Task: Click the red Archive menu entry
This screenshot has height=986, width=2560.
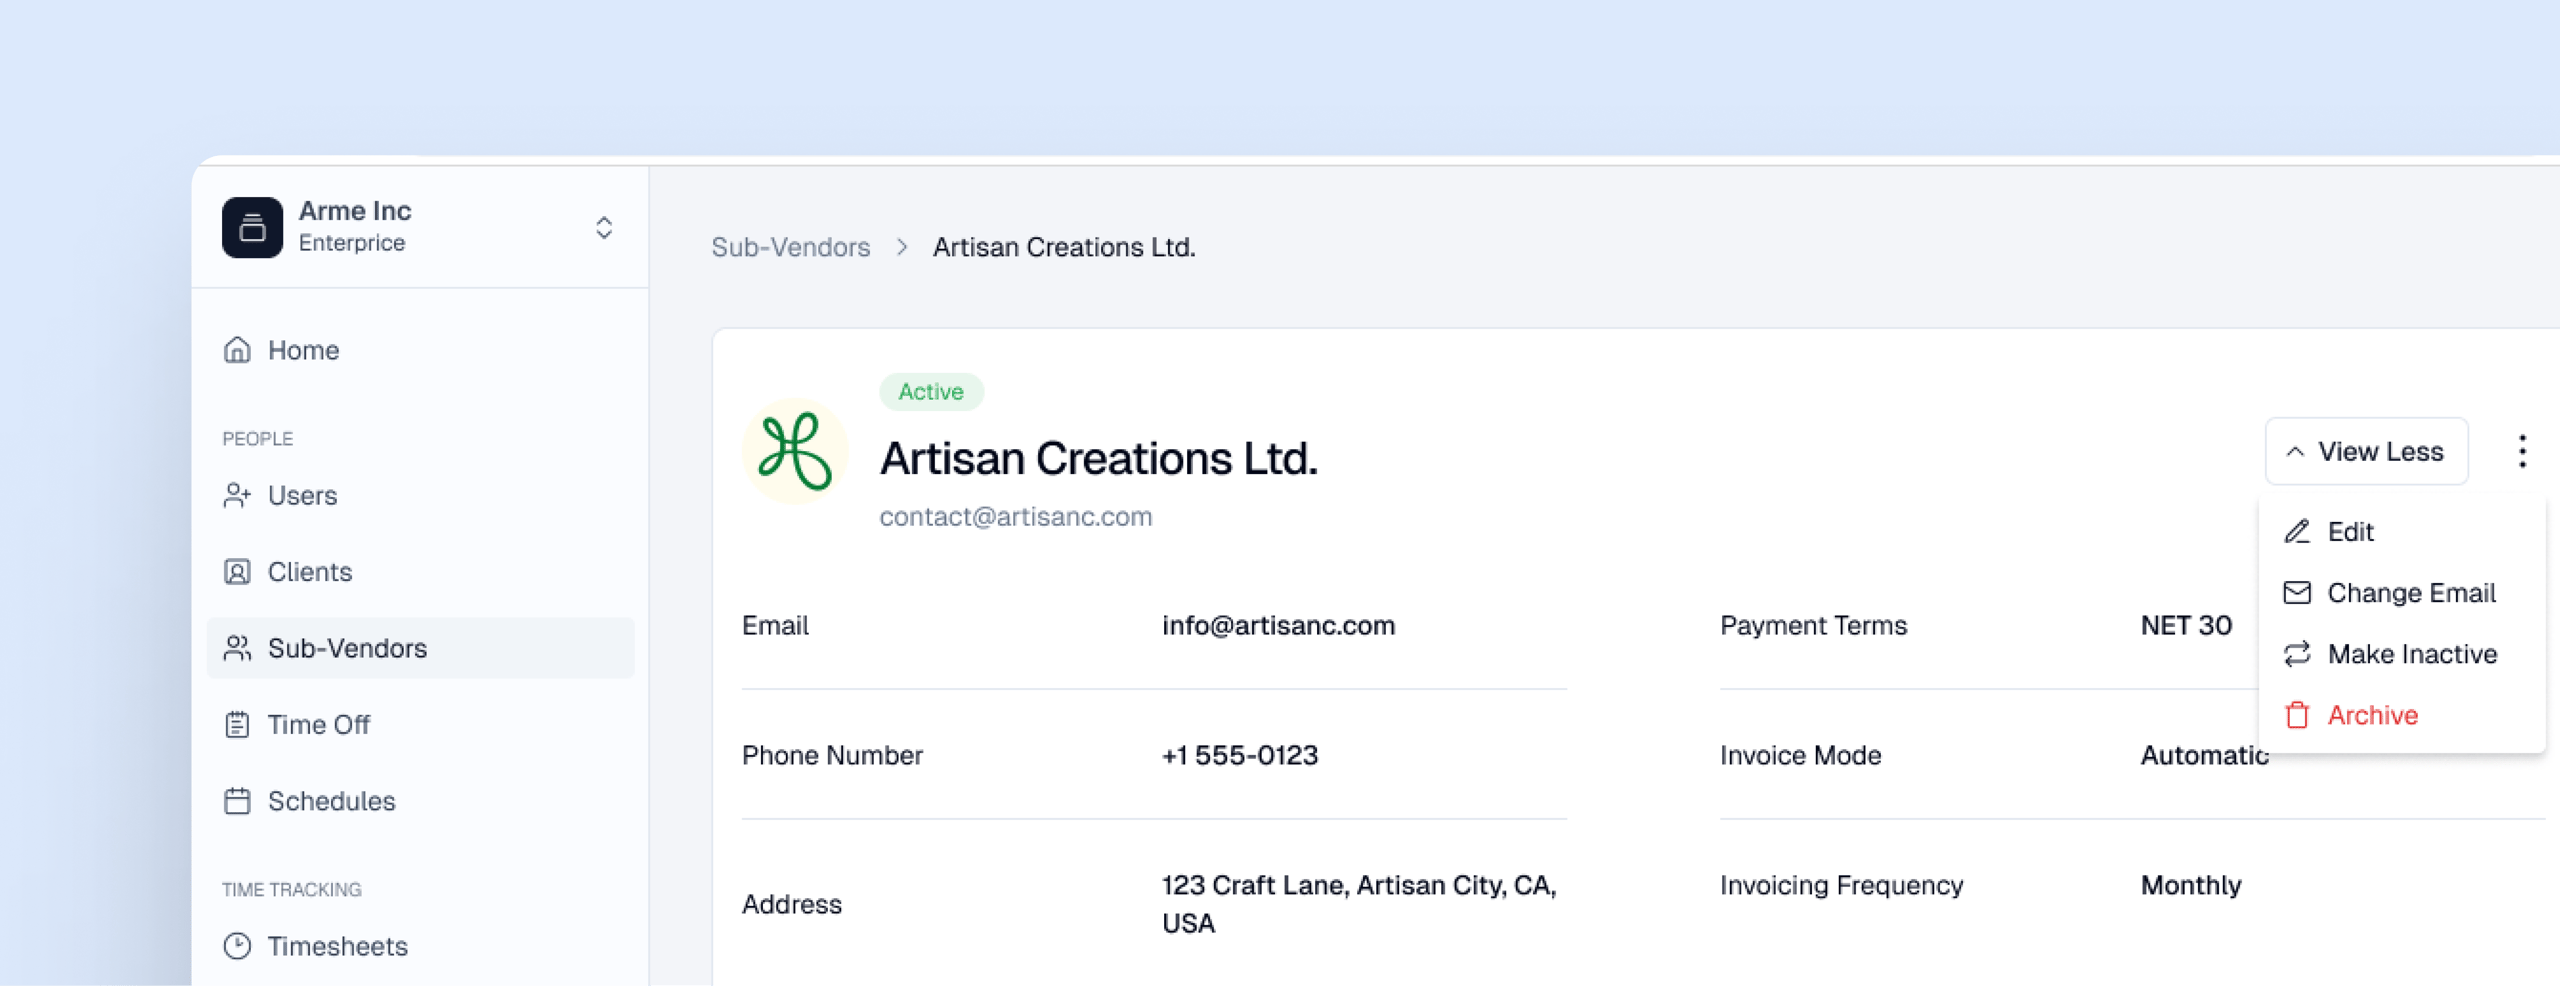Action: tap(2371, 715)
